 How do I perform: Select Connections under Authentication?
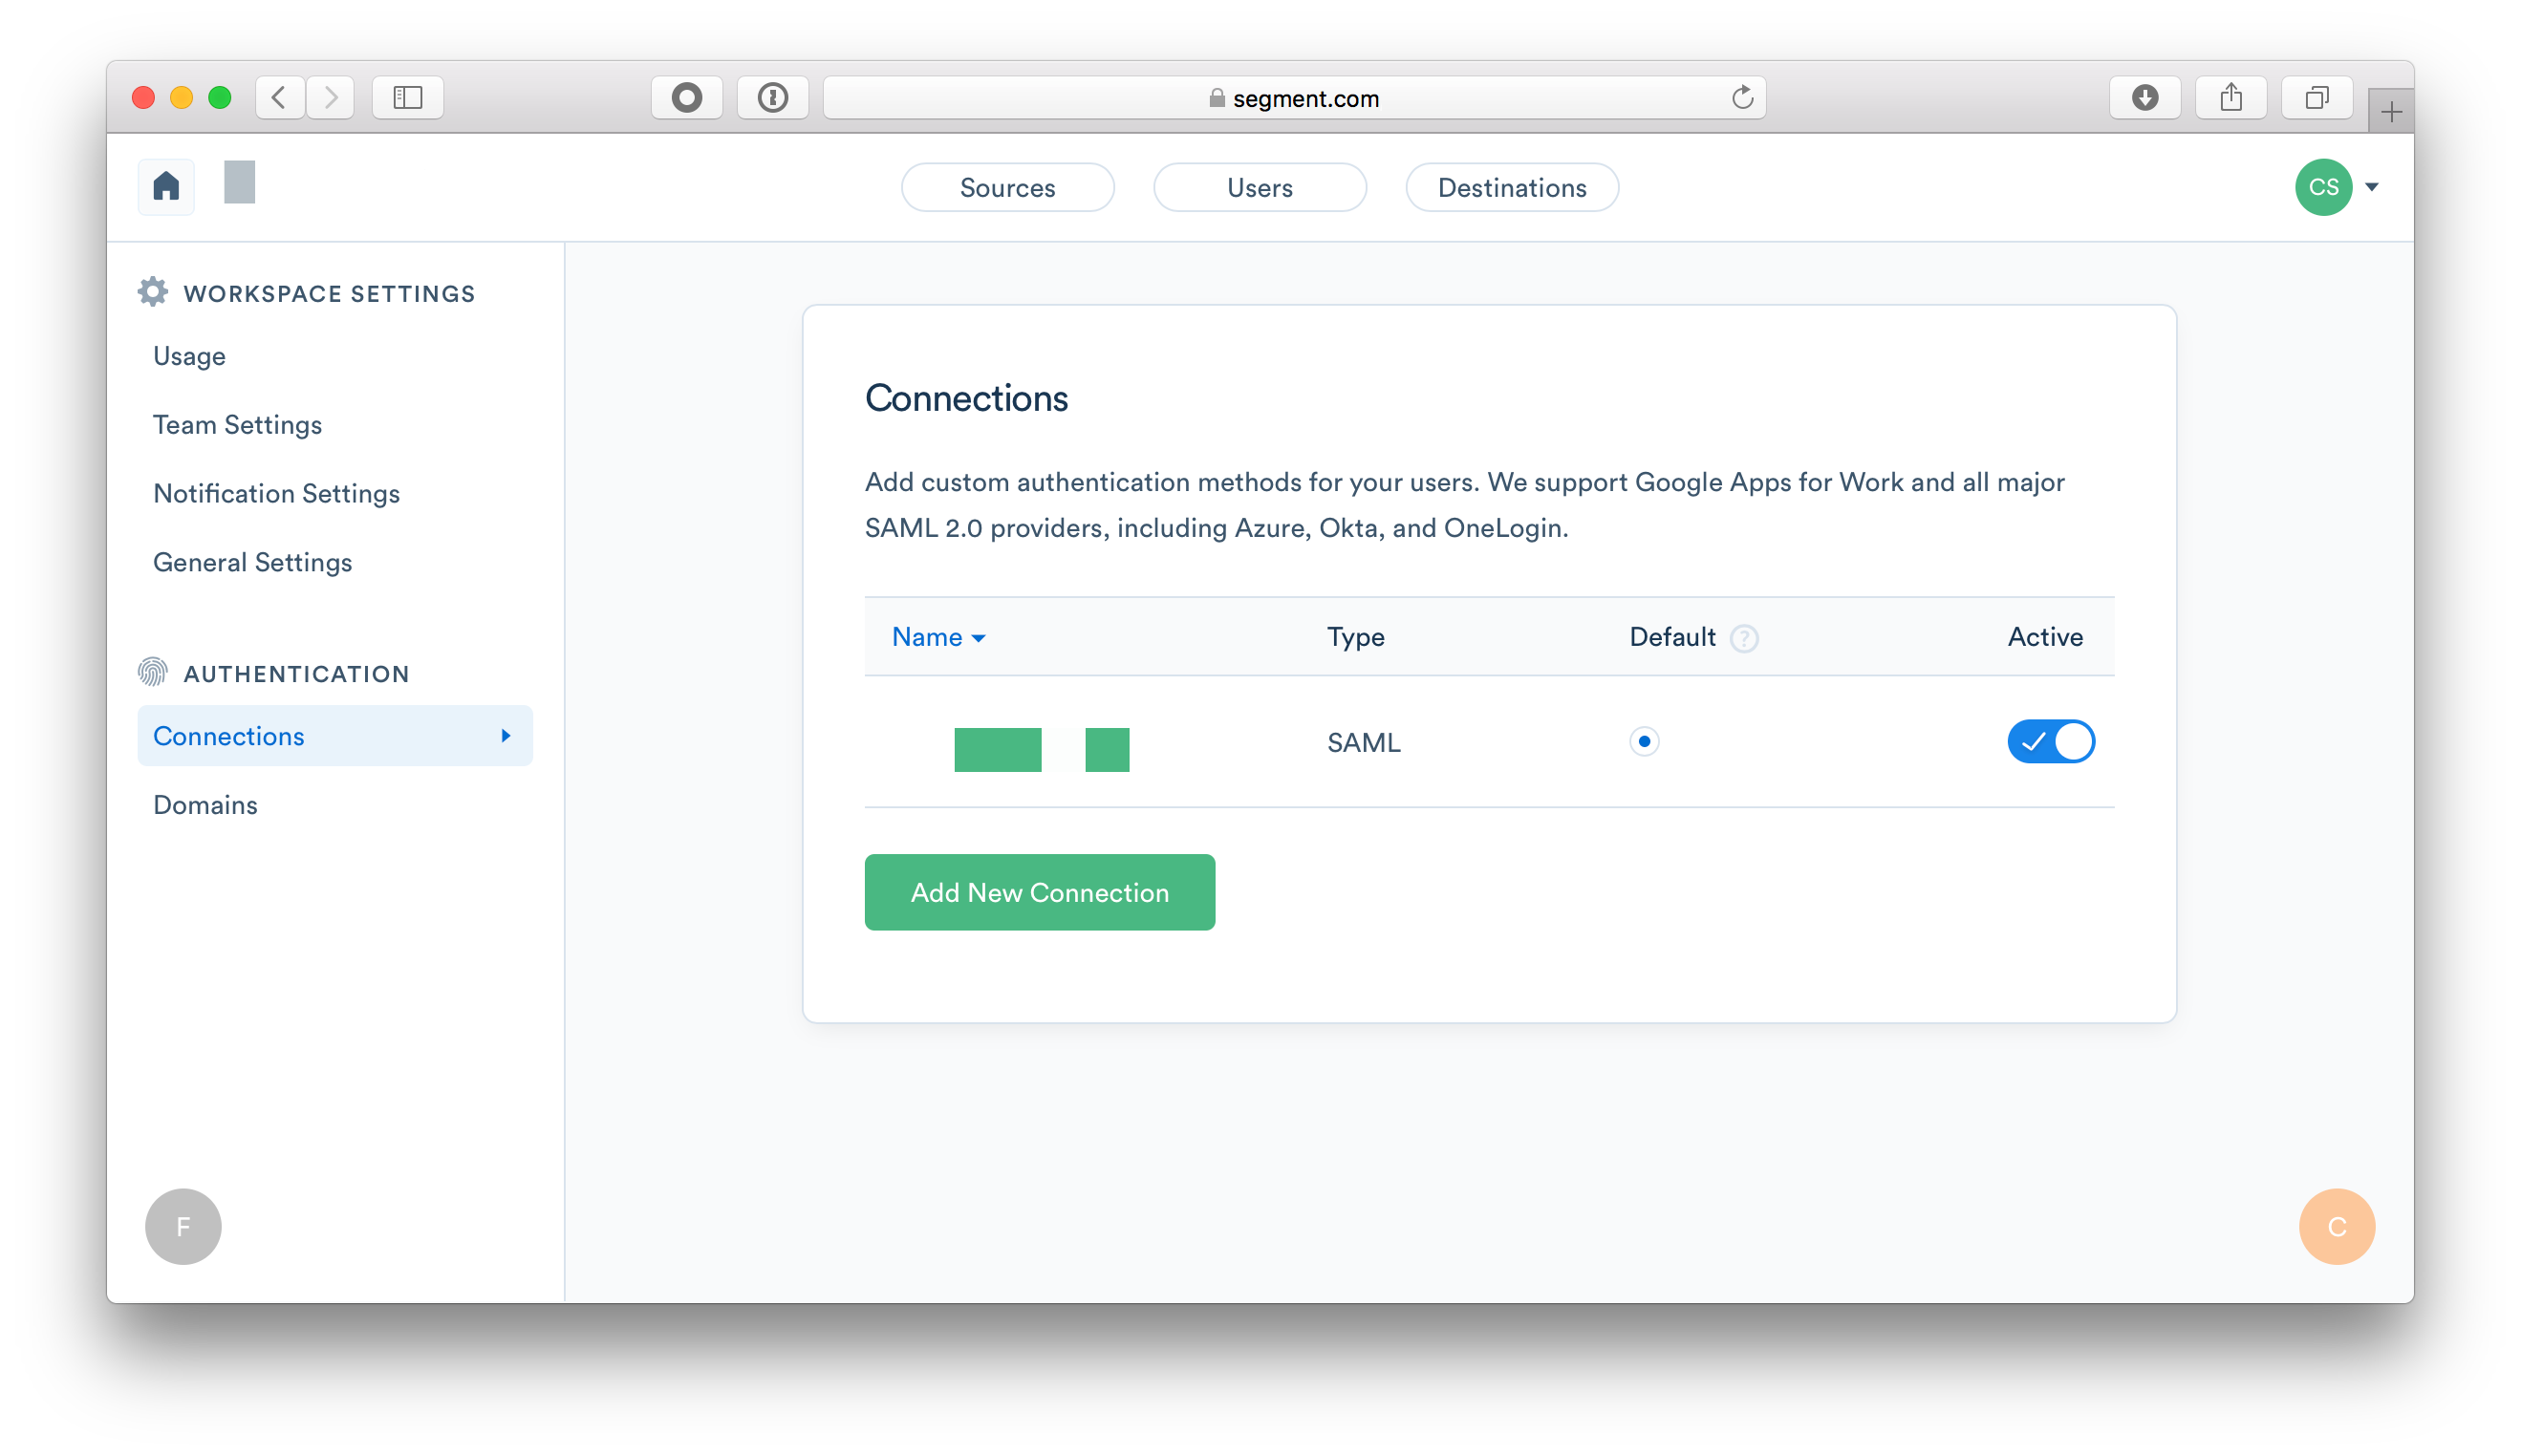(x=335, y=736)
